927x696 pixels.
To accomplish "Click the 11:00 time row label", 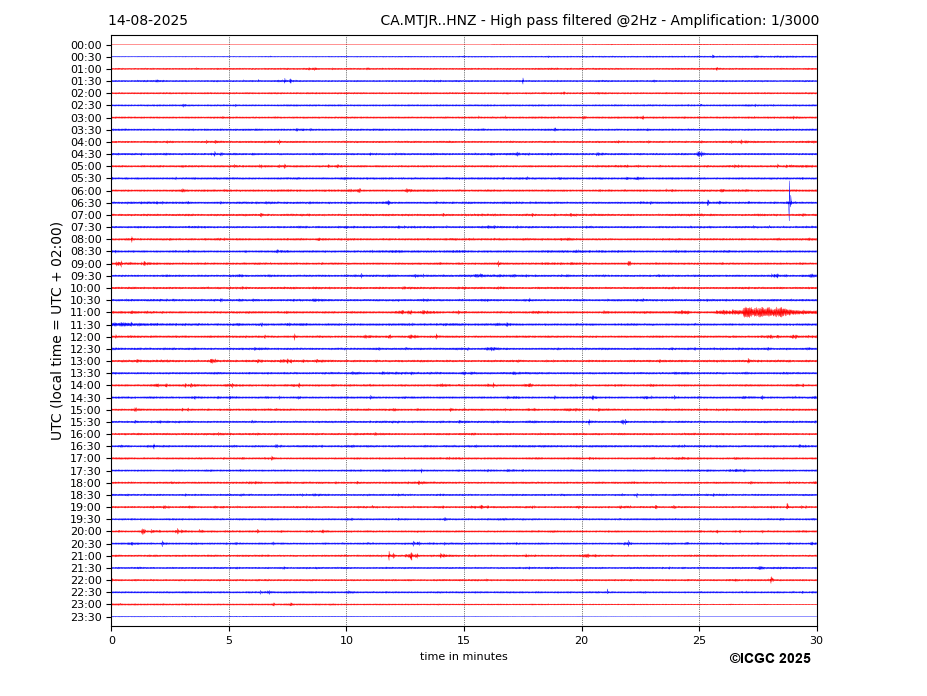I will coord(86,312).
